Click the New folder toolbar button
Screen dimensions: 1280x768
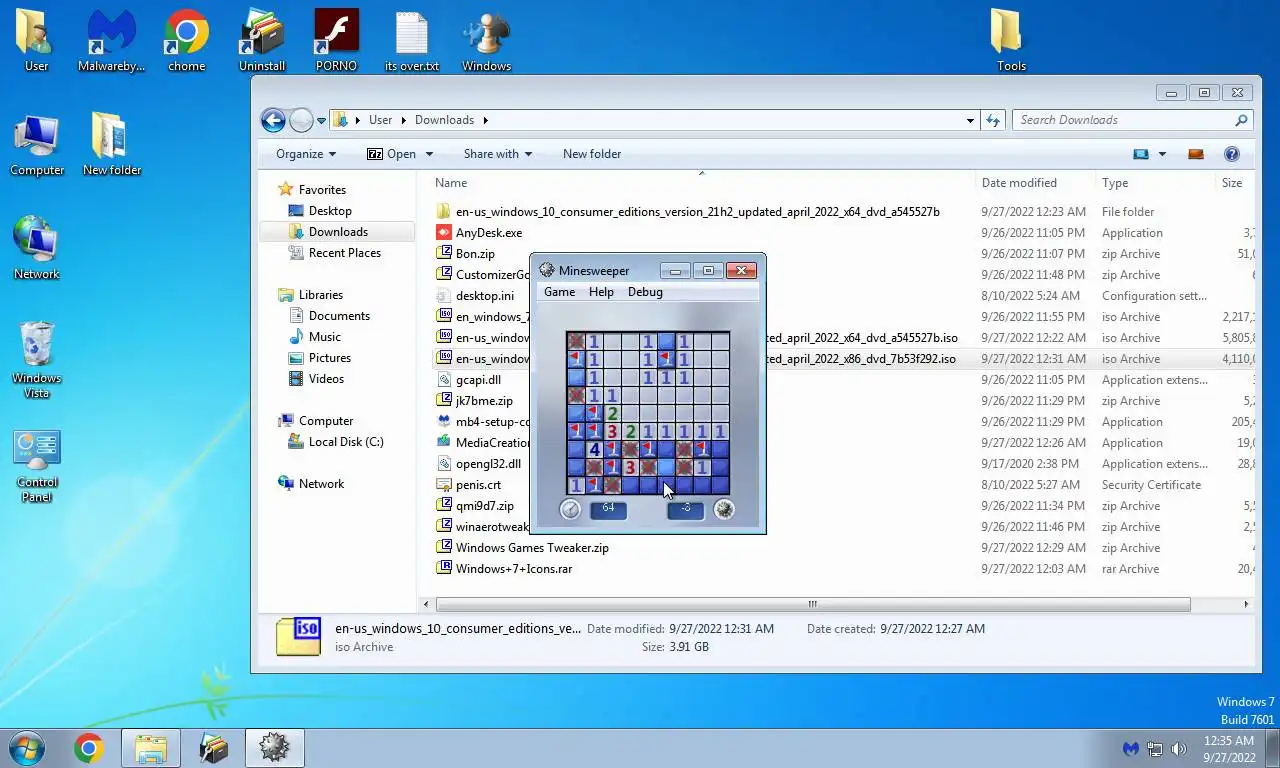(592, 154)
